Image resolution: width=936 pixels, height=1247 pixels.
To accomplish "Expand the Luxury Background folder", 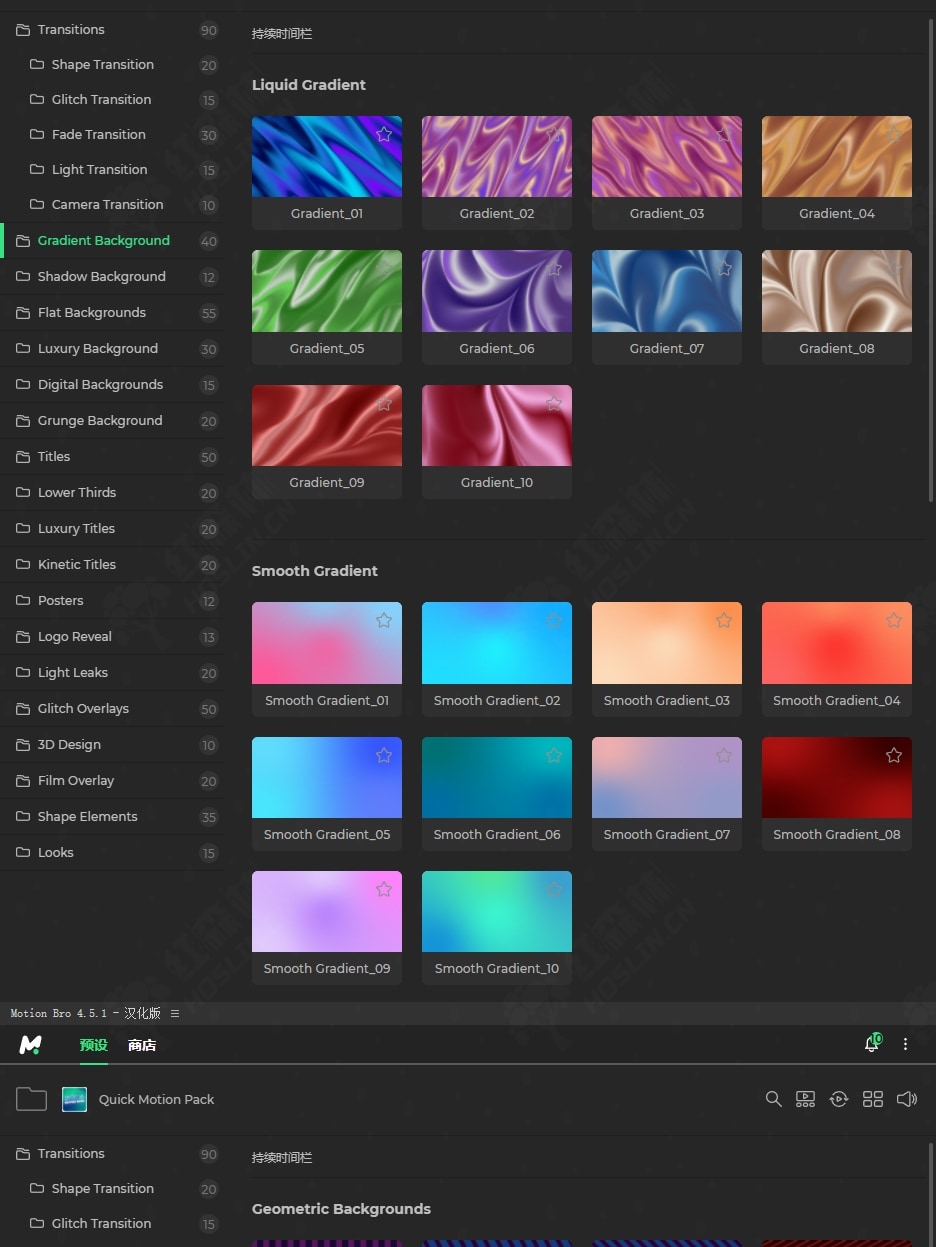I will (x=97, y=348).
